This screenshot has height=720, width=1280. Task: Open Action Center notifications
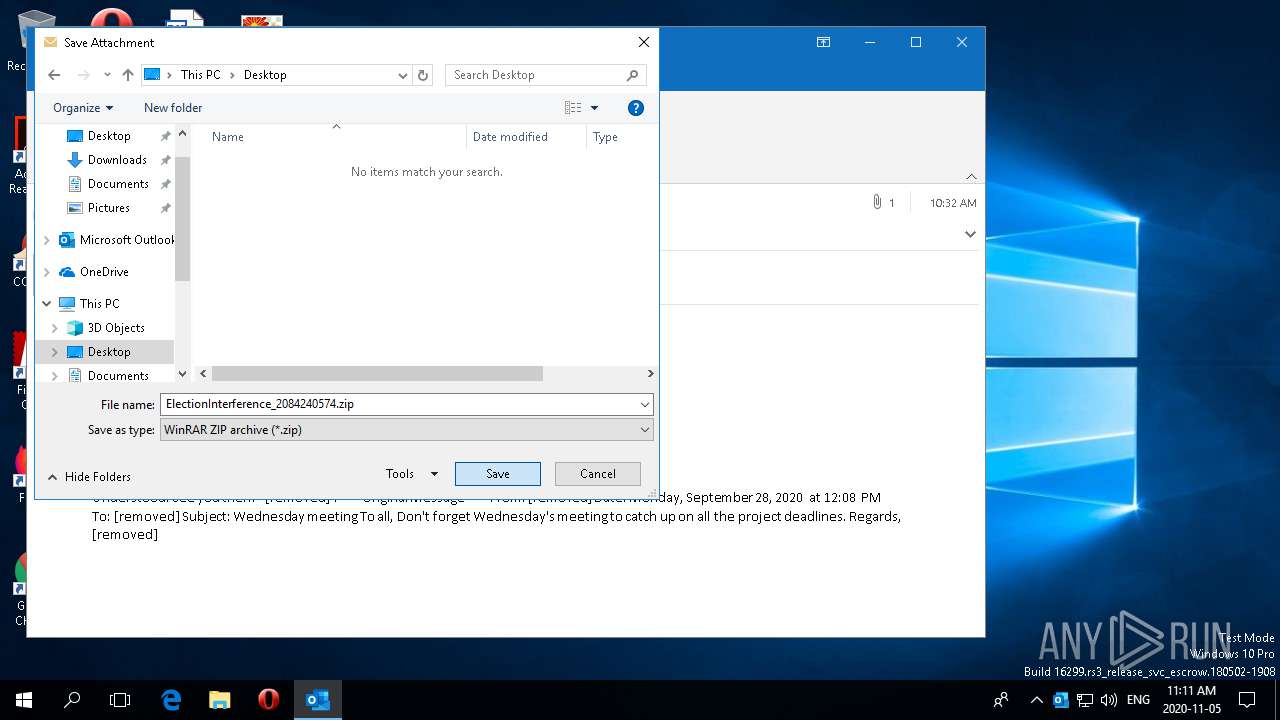[1247, 700]
